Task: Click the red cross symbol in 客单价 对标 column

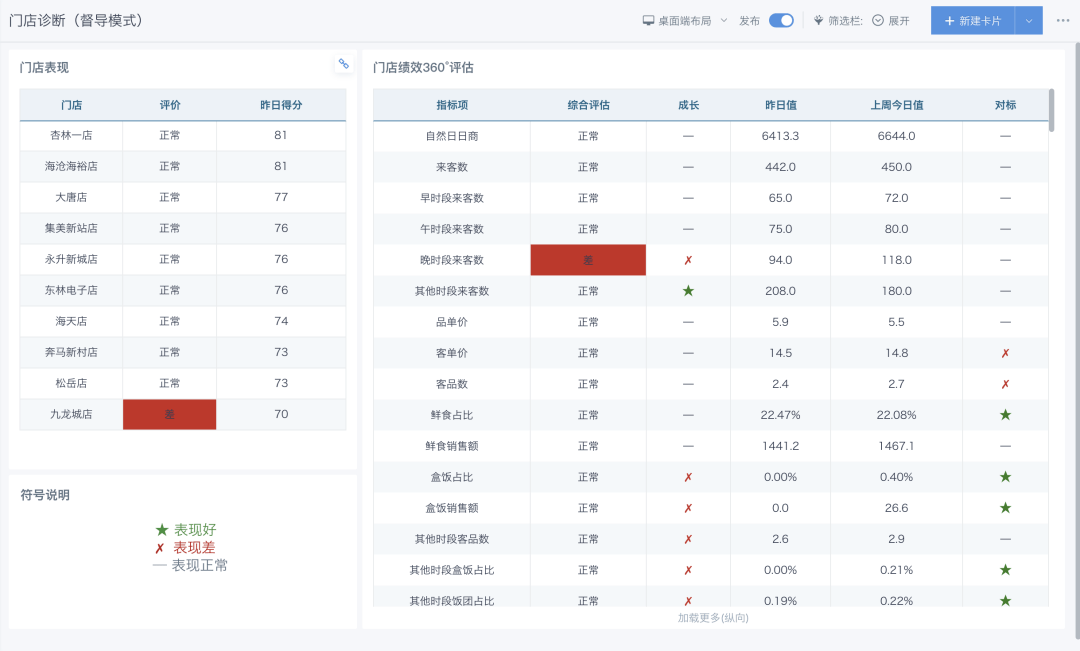Action: click(1004, 352)
